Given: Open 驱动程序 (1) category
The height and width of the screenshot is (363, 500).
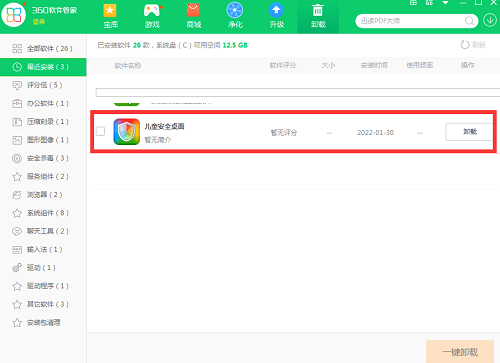Looking at the screenshot, I should coord(43,286).
